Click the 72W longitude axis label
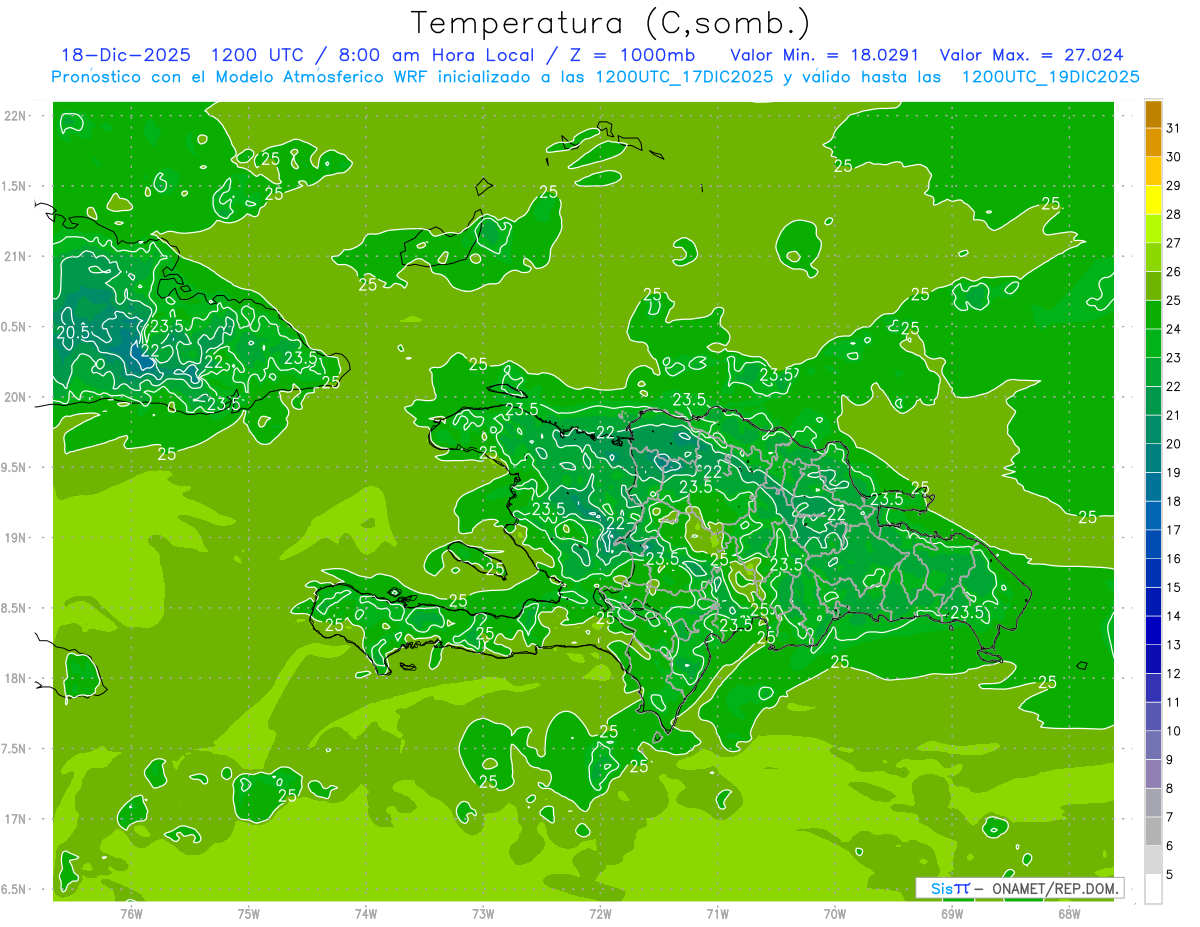1200x927 pixels. 600,913
